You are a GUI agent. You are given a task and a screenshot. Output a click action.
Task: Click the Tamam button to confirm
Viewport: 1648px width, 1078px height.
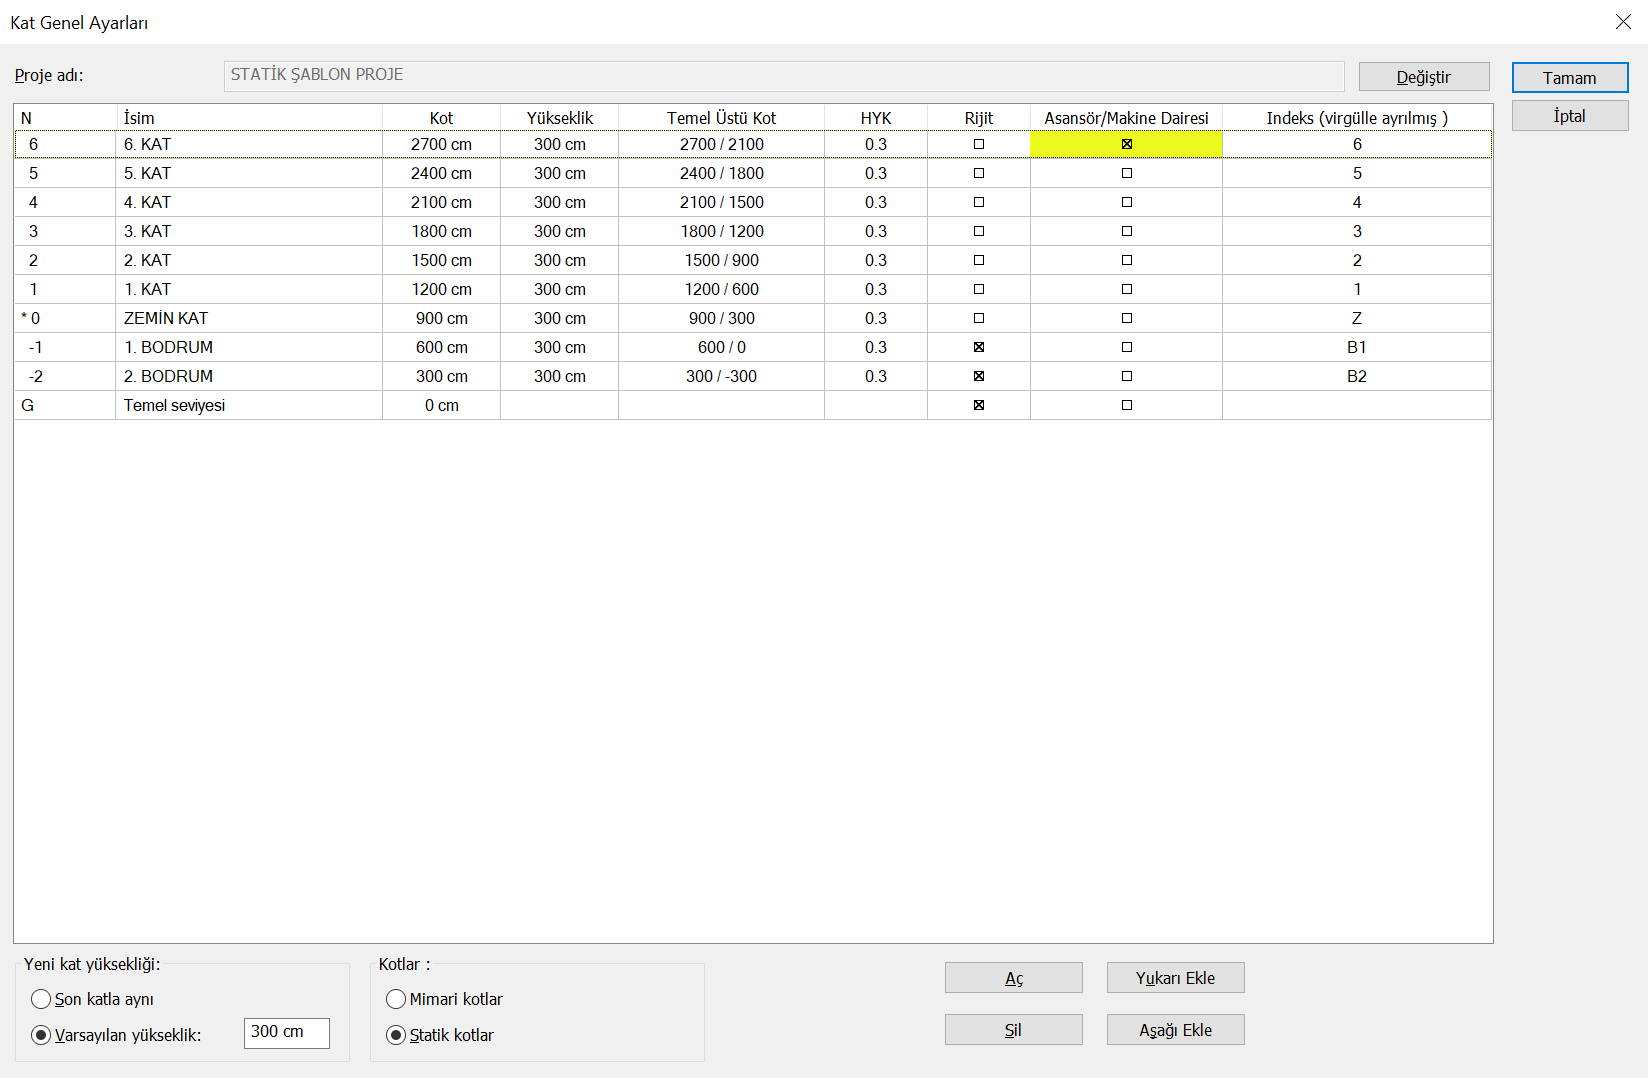tap(1569, 78)
